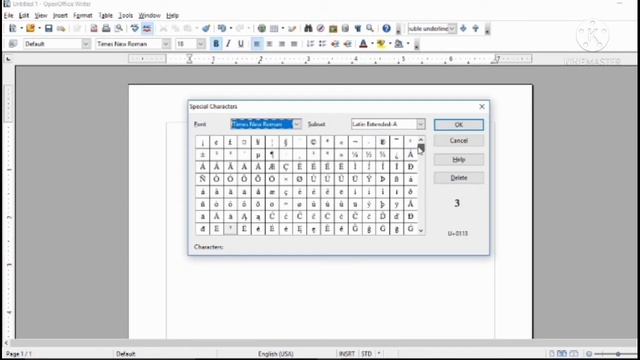Click the Decrease Indent icon
Image resolution: width=640 pixels, height=360 pixels.
click(335, 44)
